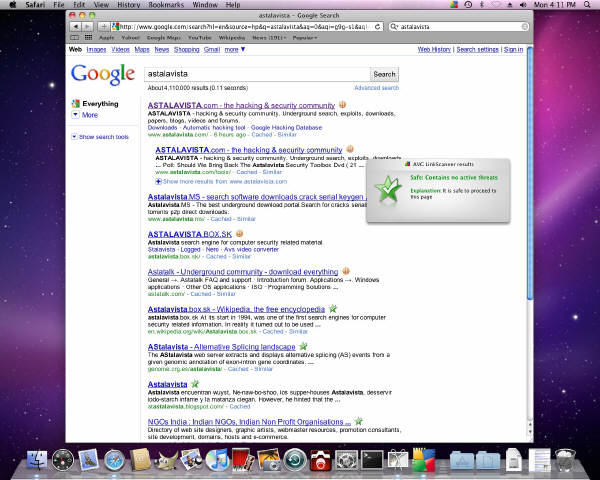Open Top Sites grid icon
This screenshot has height=480, width=600.
88,38
